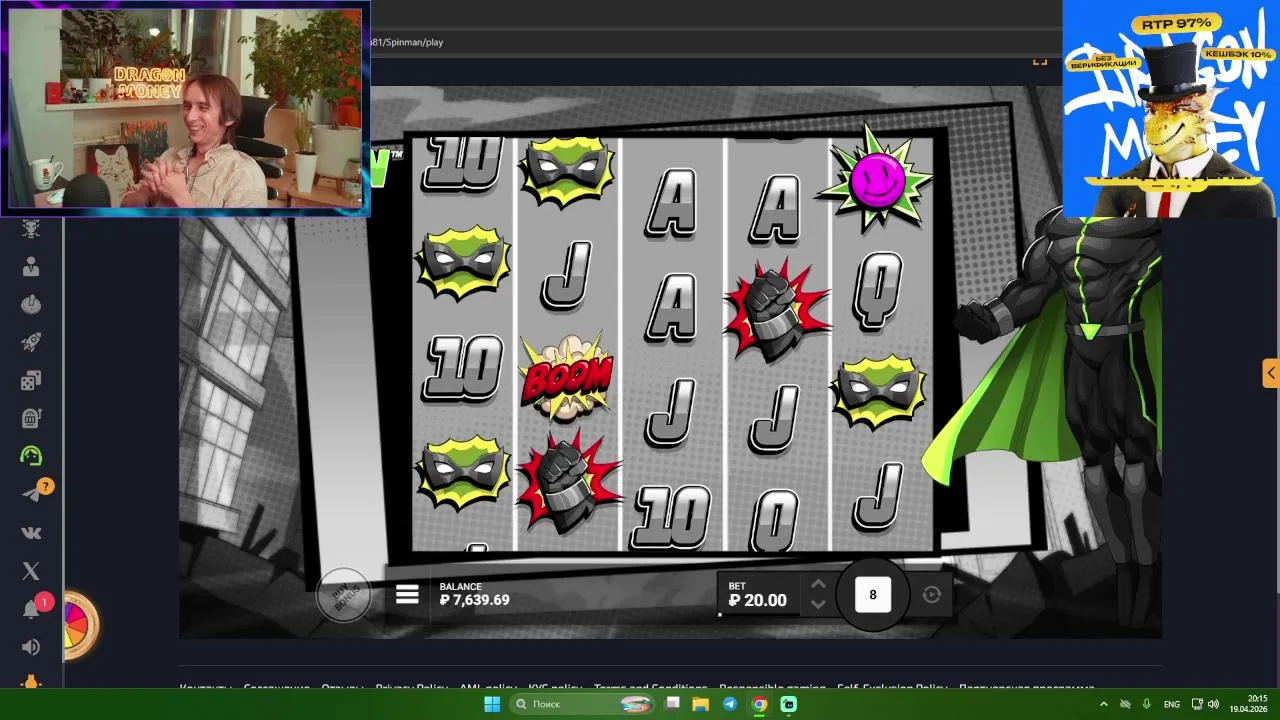This screenshot has width=1280, height=720.
Task: Open the X social link icon
Action: pyautogui.click(x=31, y=571)
